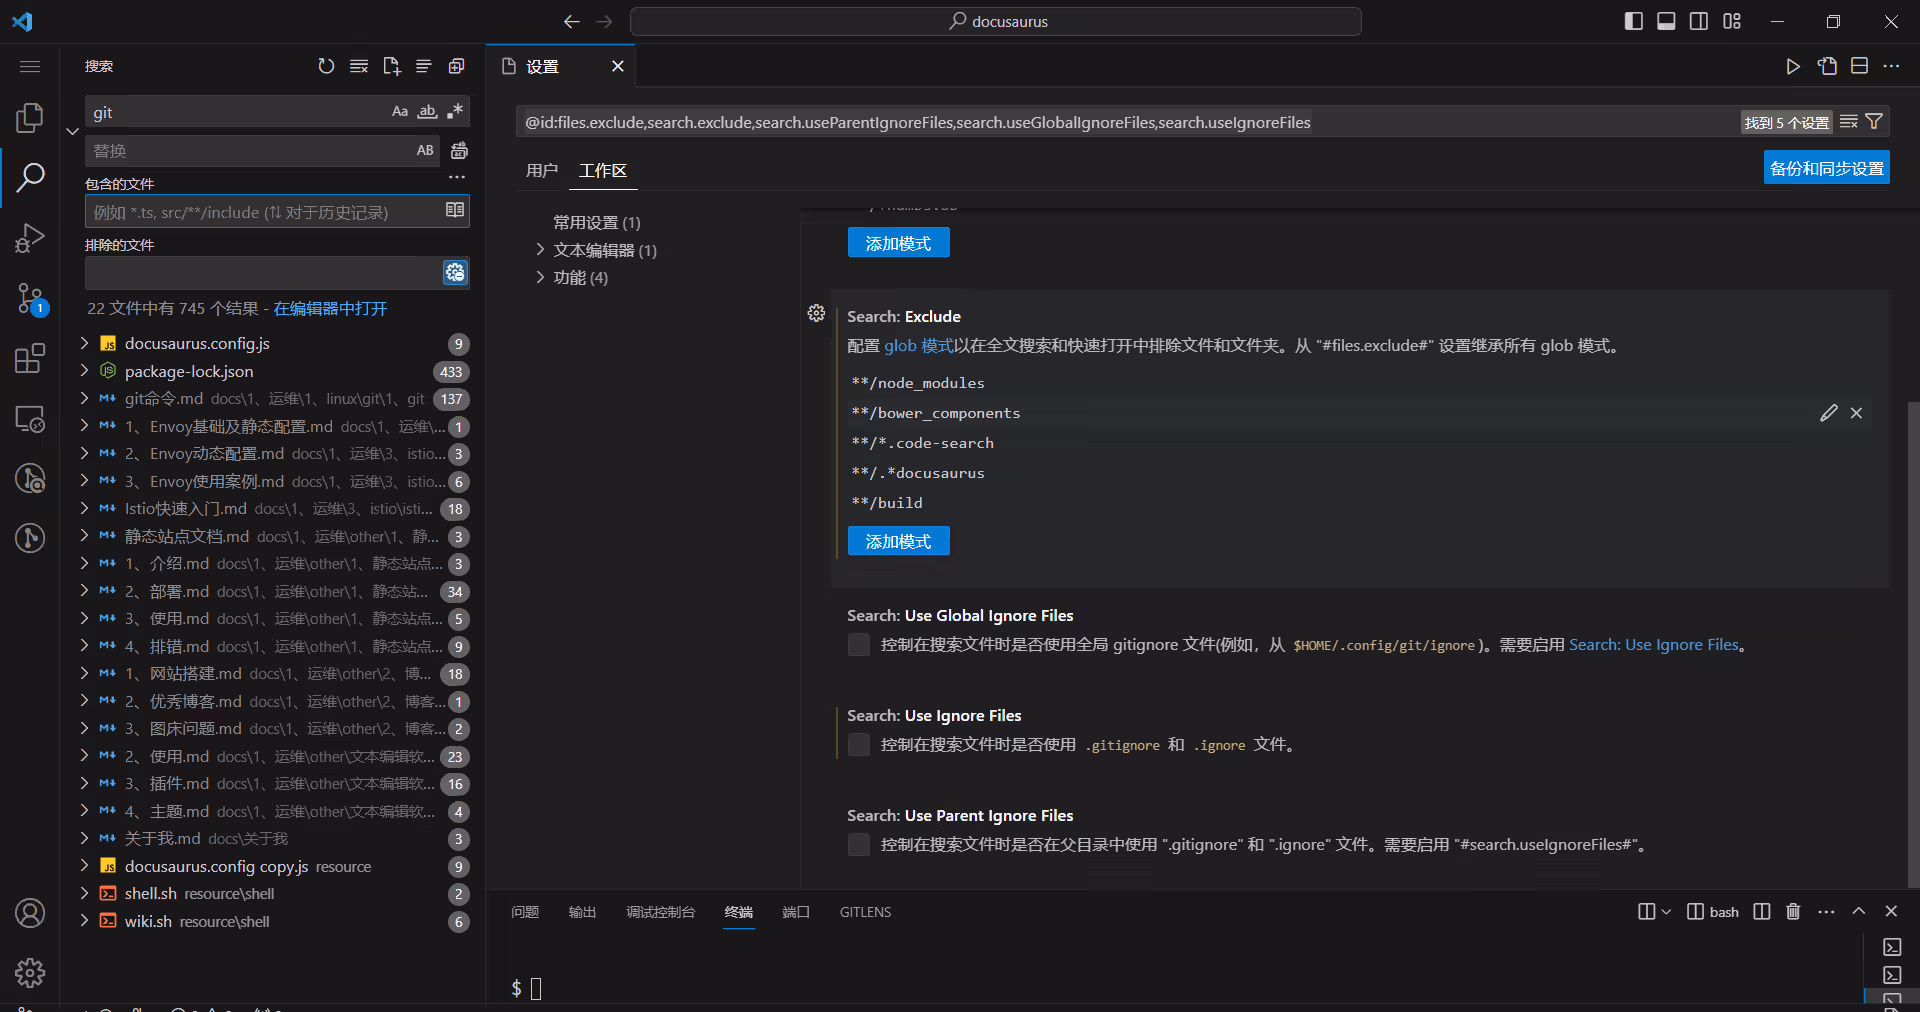The image size is (1920, 1012).
Task: Refresh the search results
Action: point(326,66)
